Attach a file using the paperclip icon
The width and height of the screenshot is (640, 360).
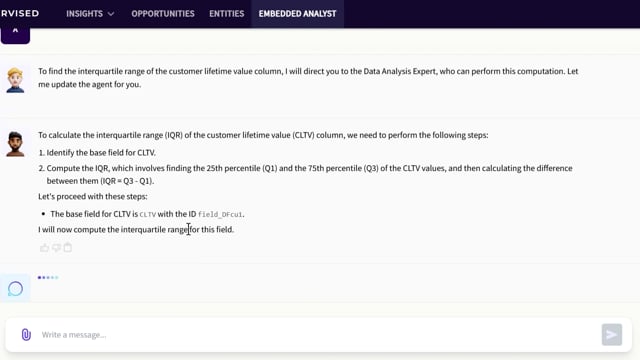(26, 335)
